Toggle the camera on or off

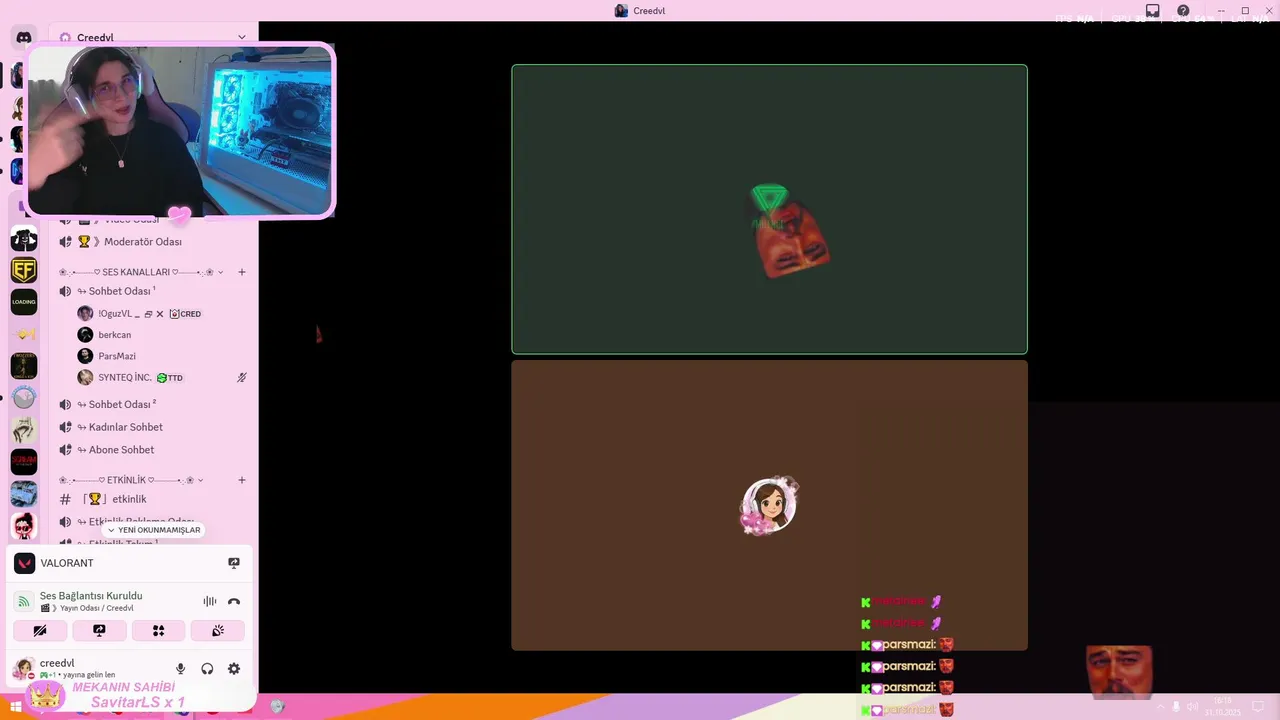click(40, 630)
